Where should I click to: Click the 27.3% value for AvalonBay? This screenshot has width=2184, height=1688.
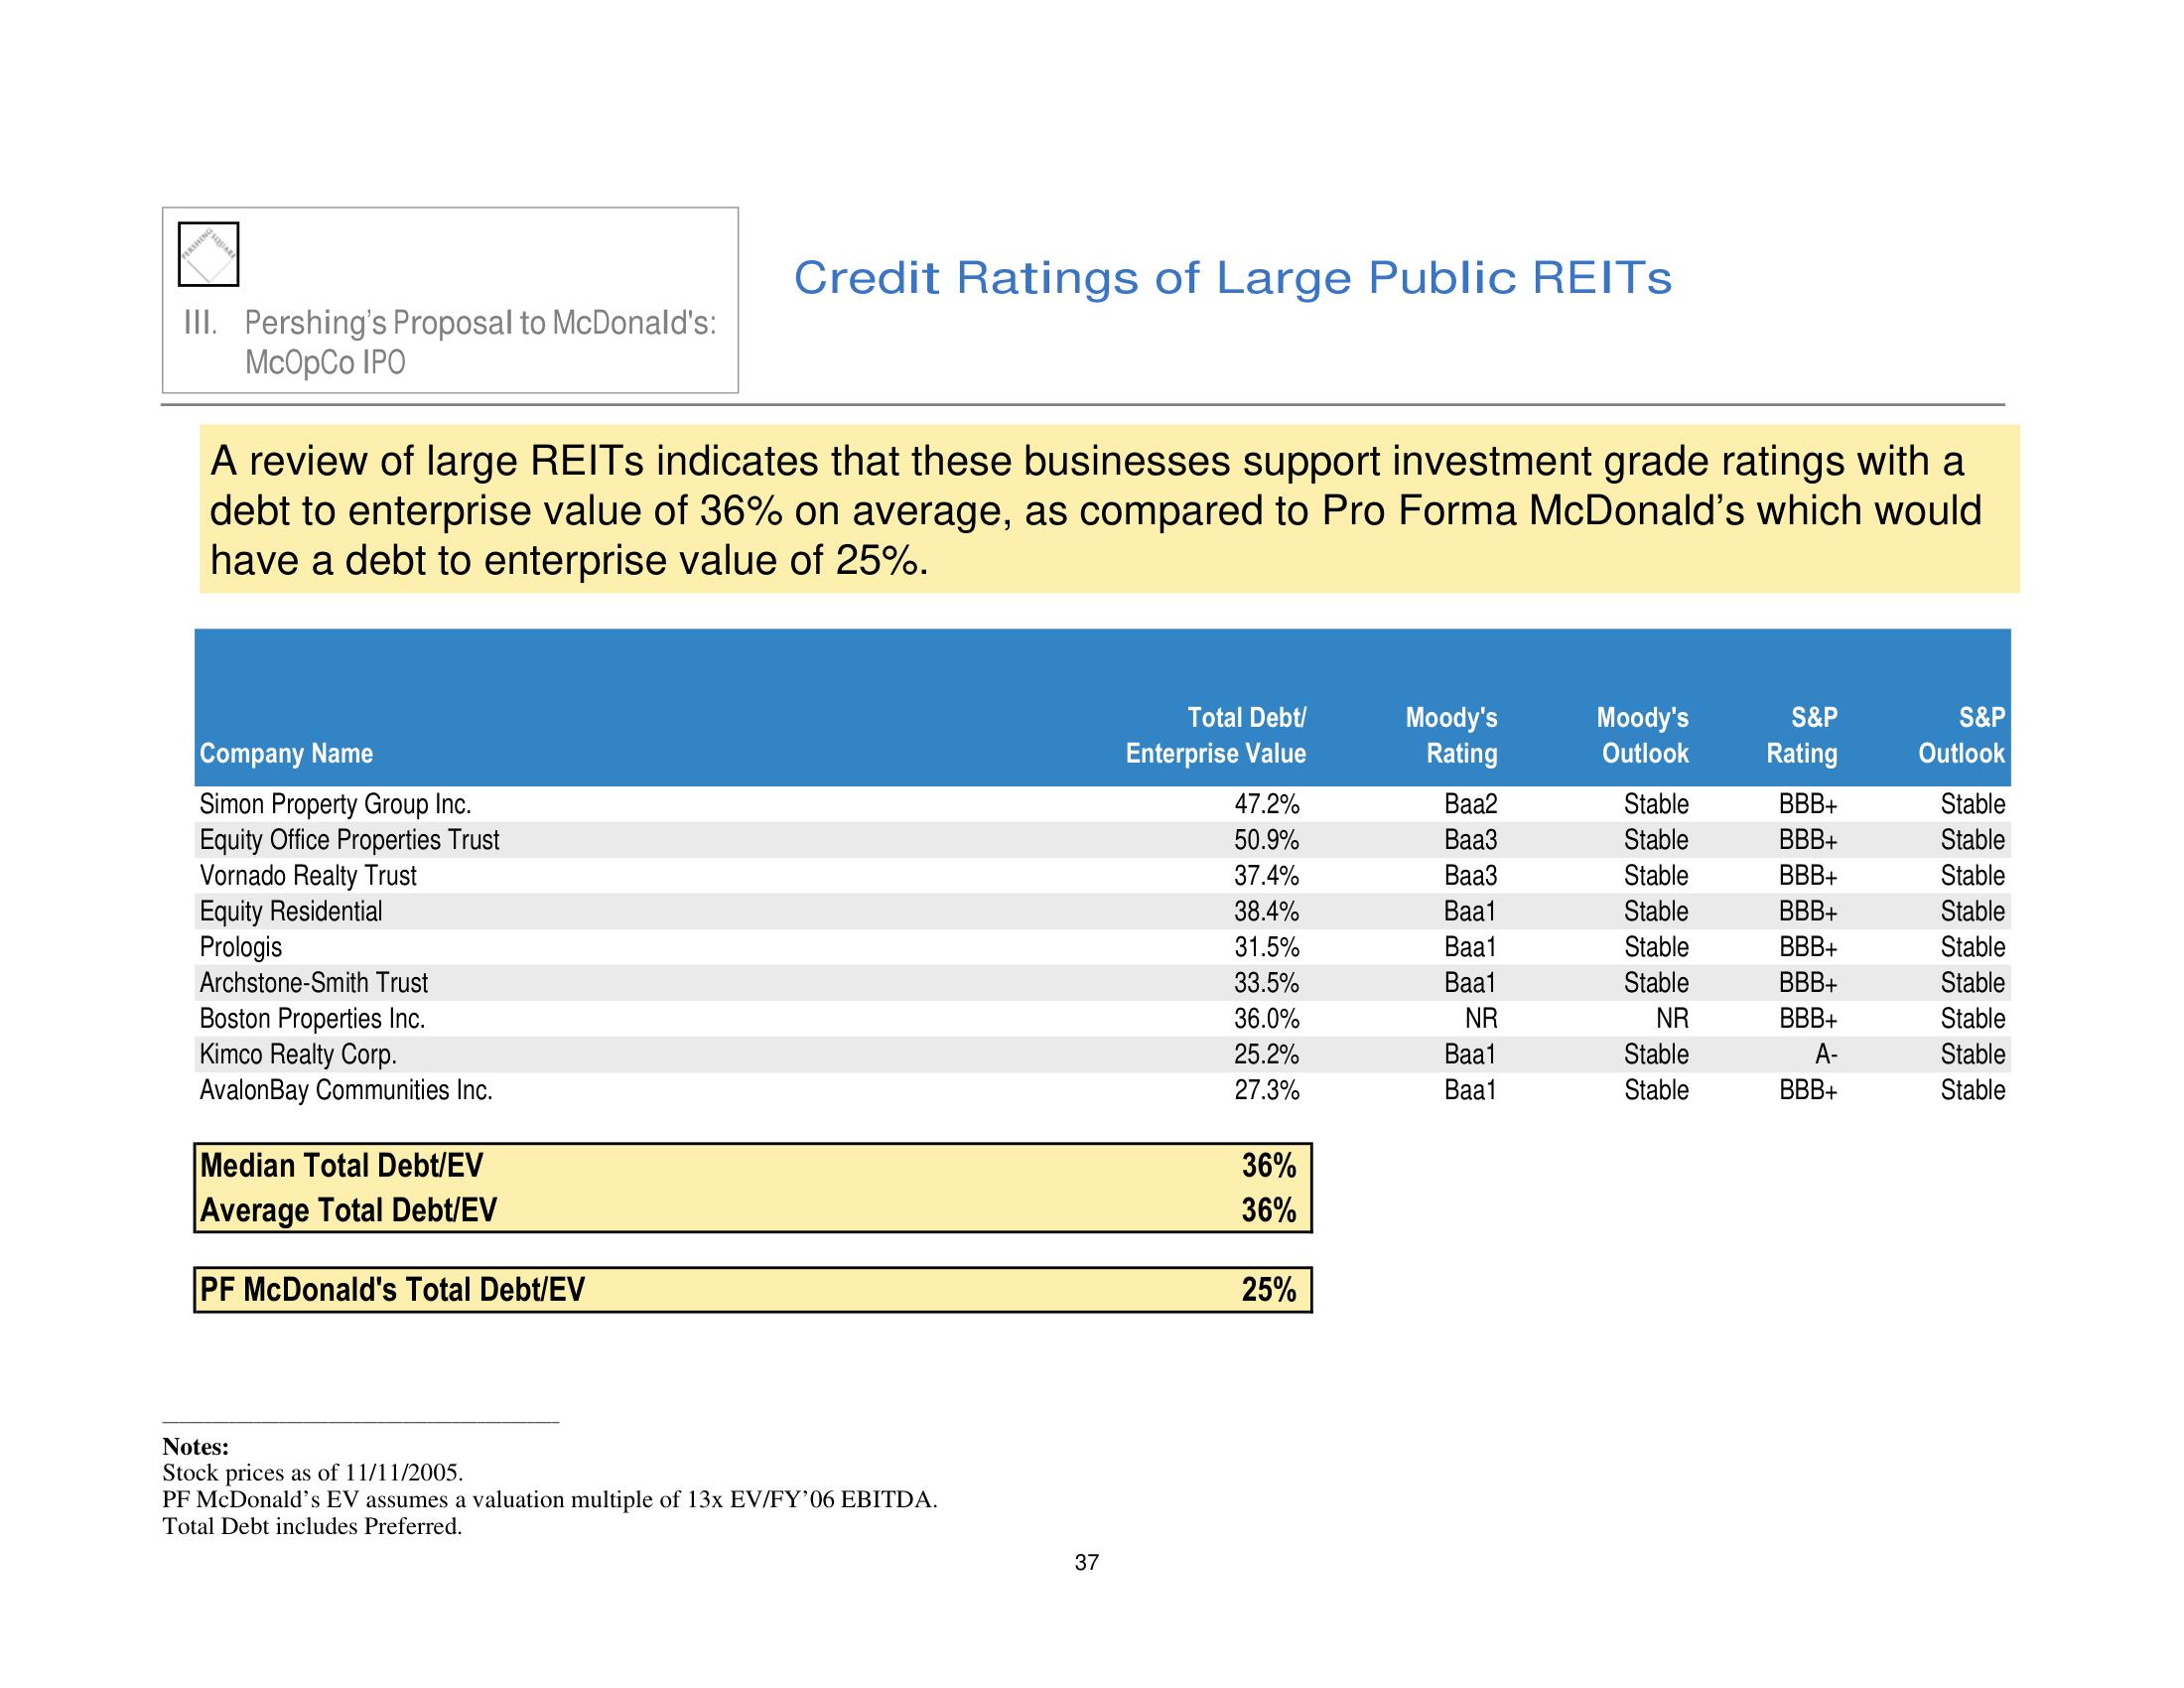[1266, 1090]
